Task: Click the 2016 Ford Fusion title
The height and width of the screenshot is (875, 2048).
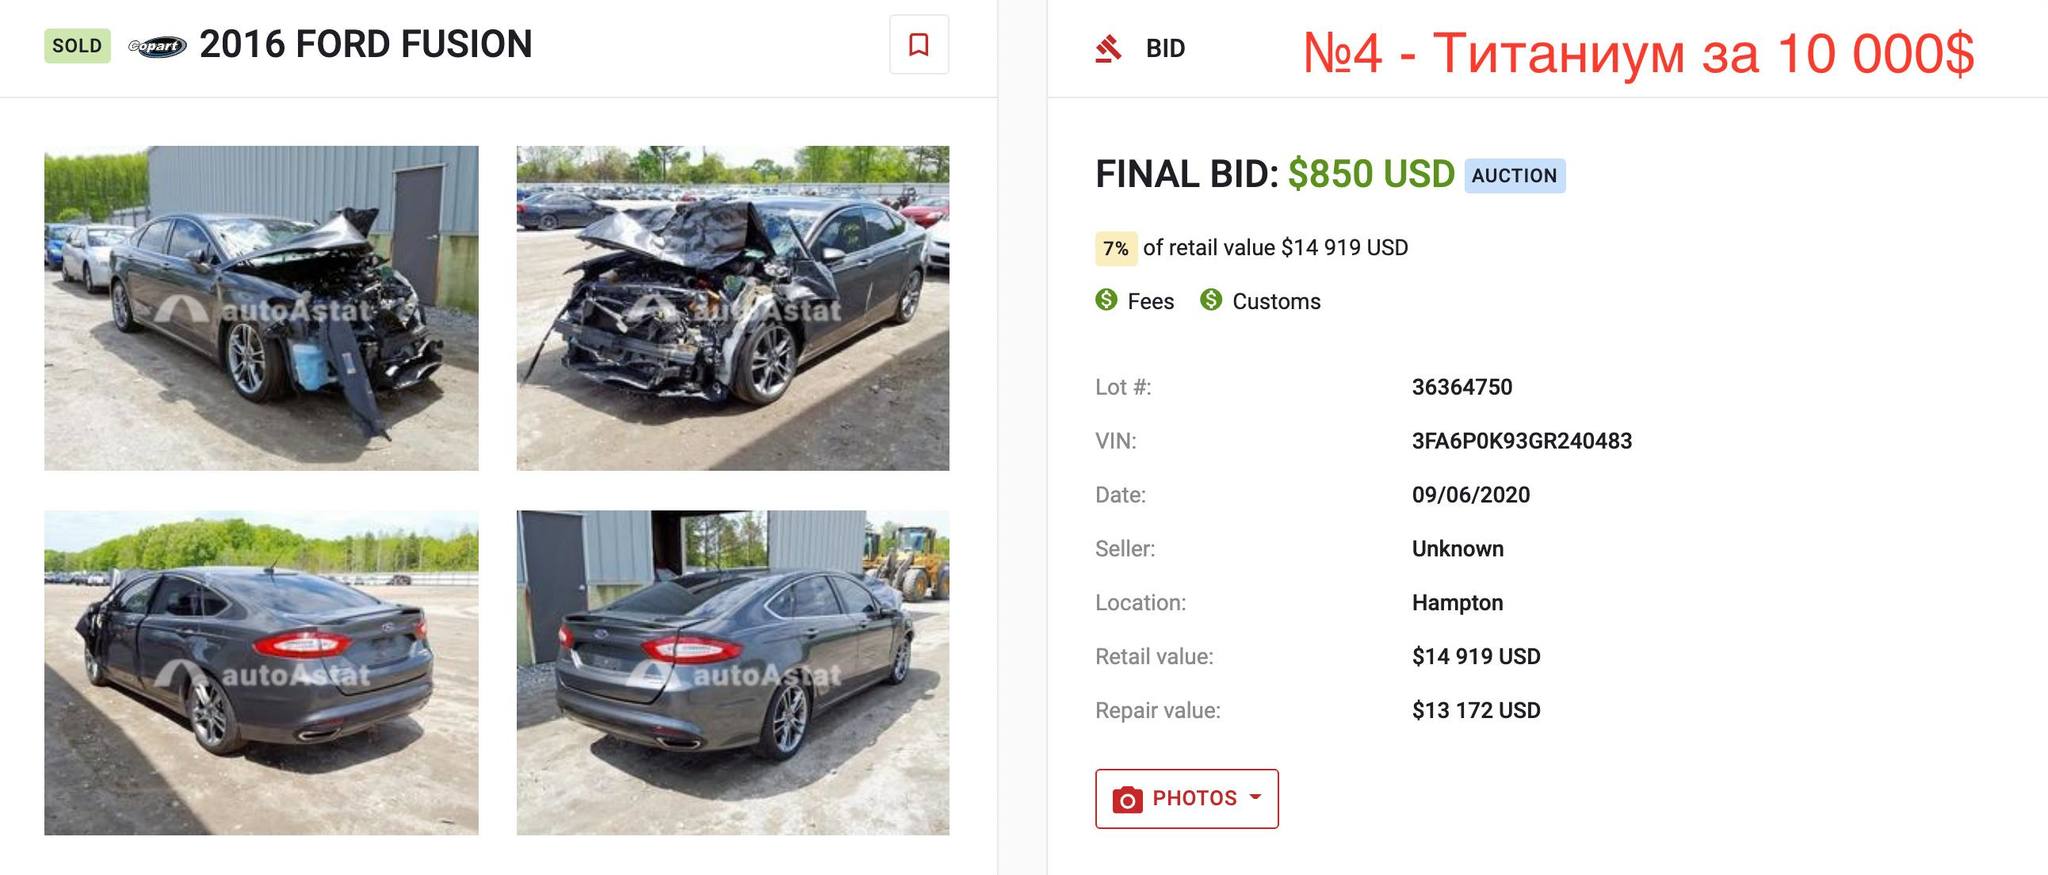Action: point(365,45)
